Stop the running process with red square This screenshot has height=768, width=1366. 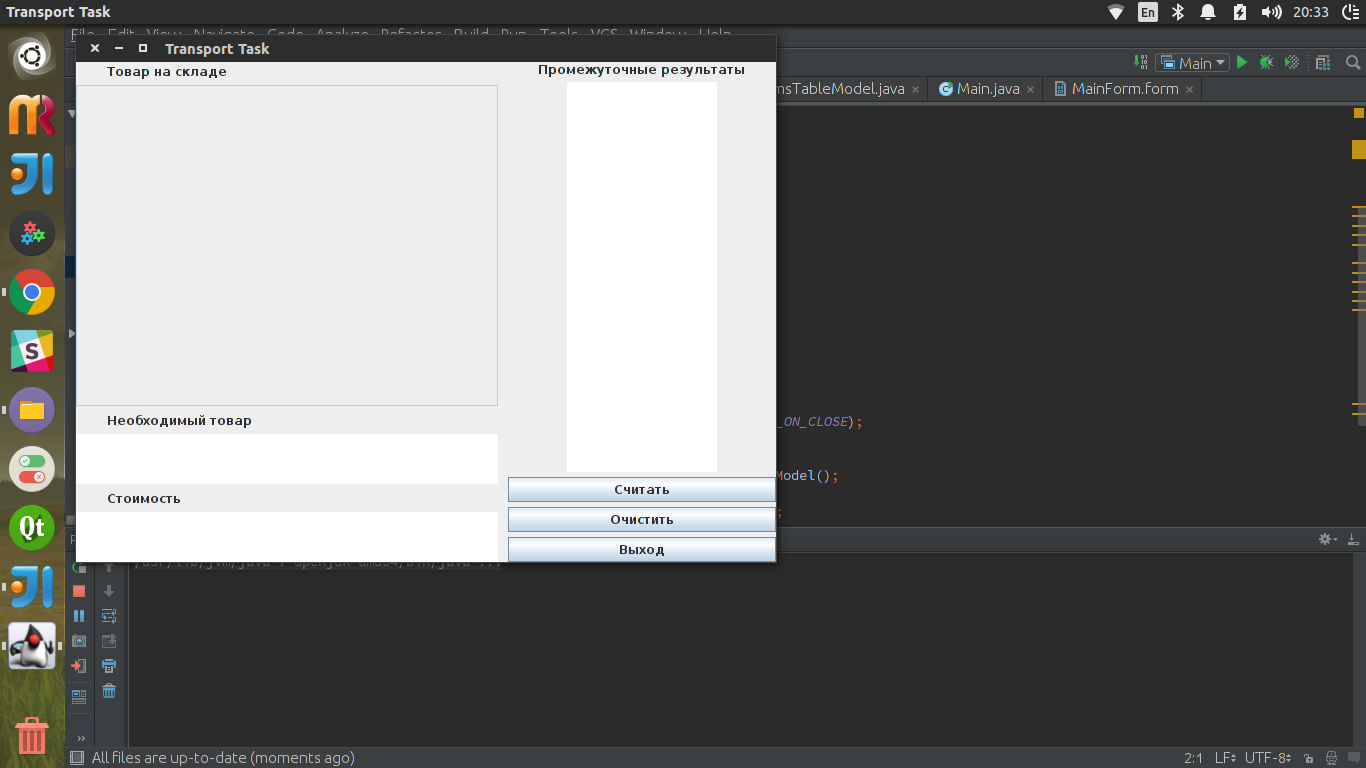pyautogui.click(x=79, y=591)
